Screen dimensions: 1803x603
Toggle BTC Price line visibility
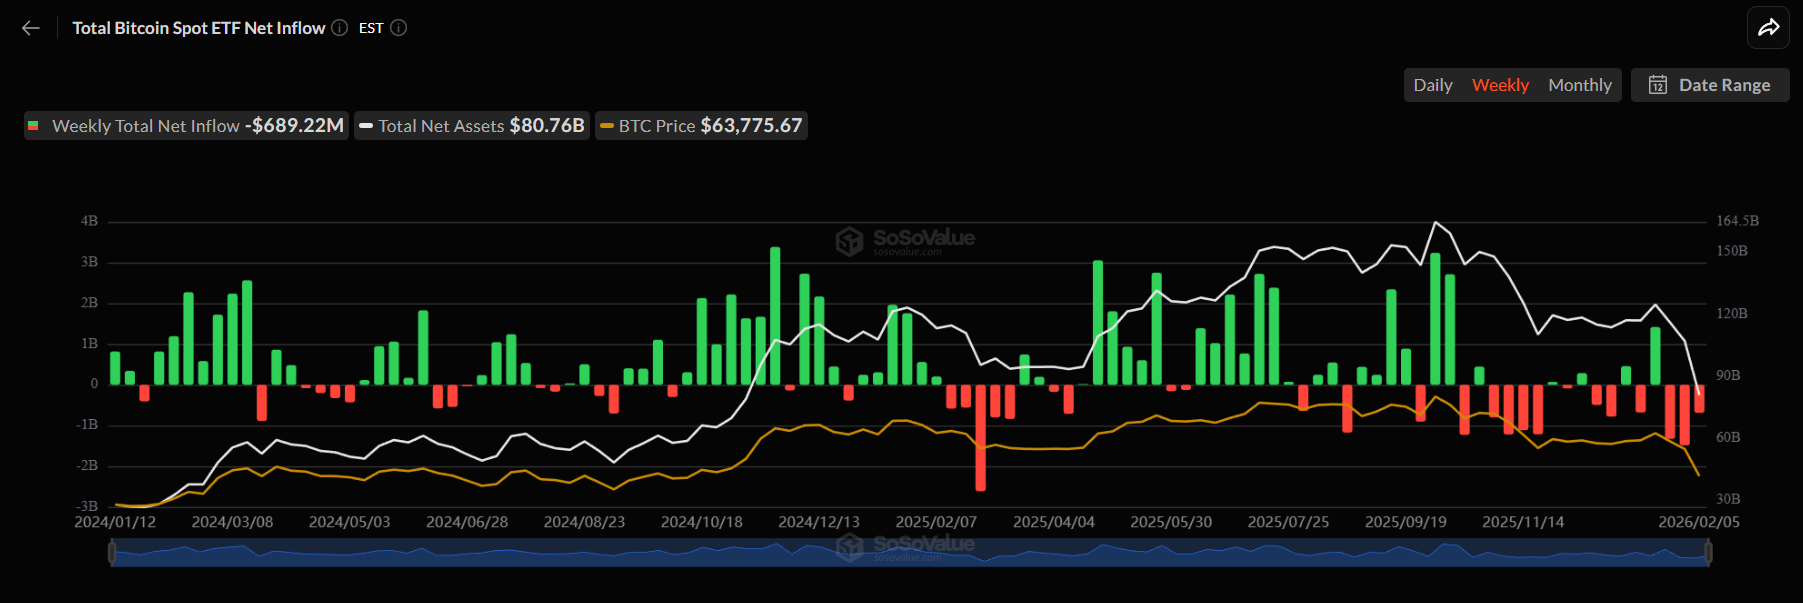click(656, 126)
